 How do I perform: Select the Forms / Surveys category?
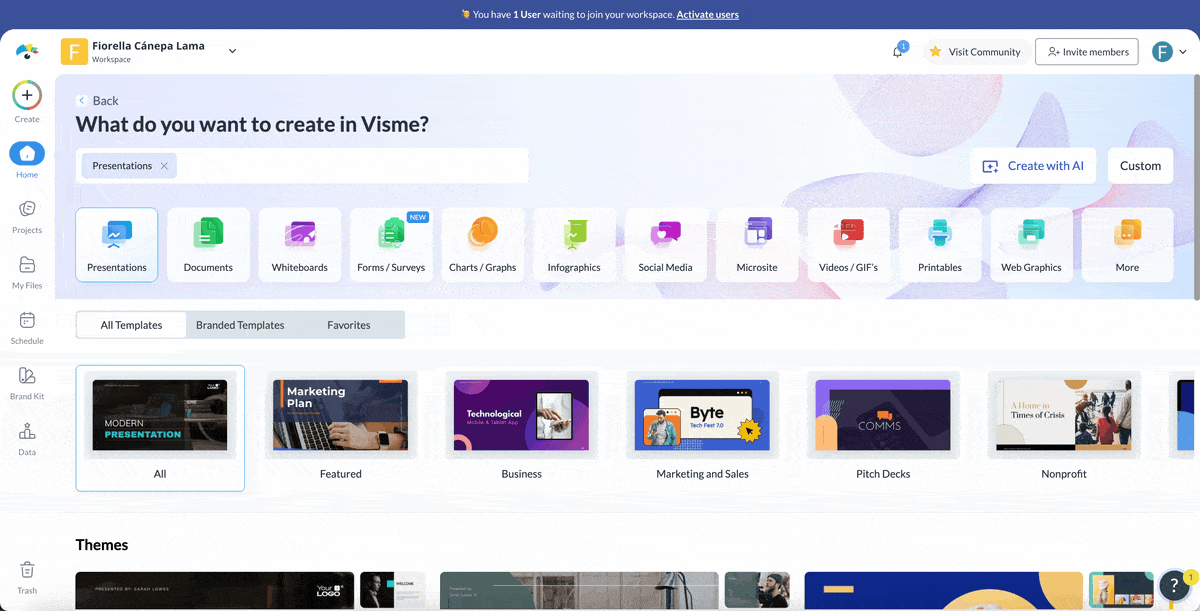[x=391, y=245]
